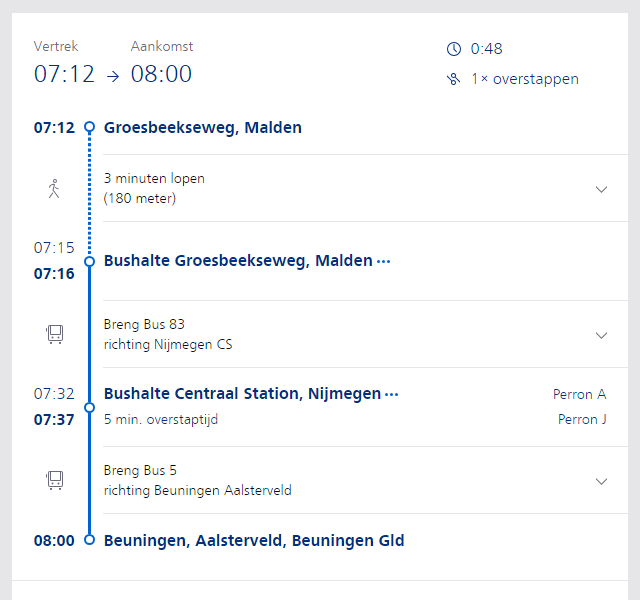The width and height of the screenshot is (640, 600).
Task: Select the Groesbeekseweg, Malden starting stop
Action: [x=202, y=127]
